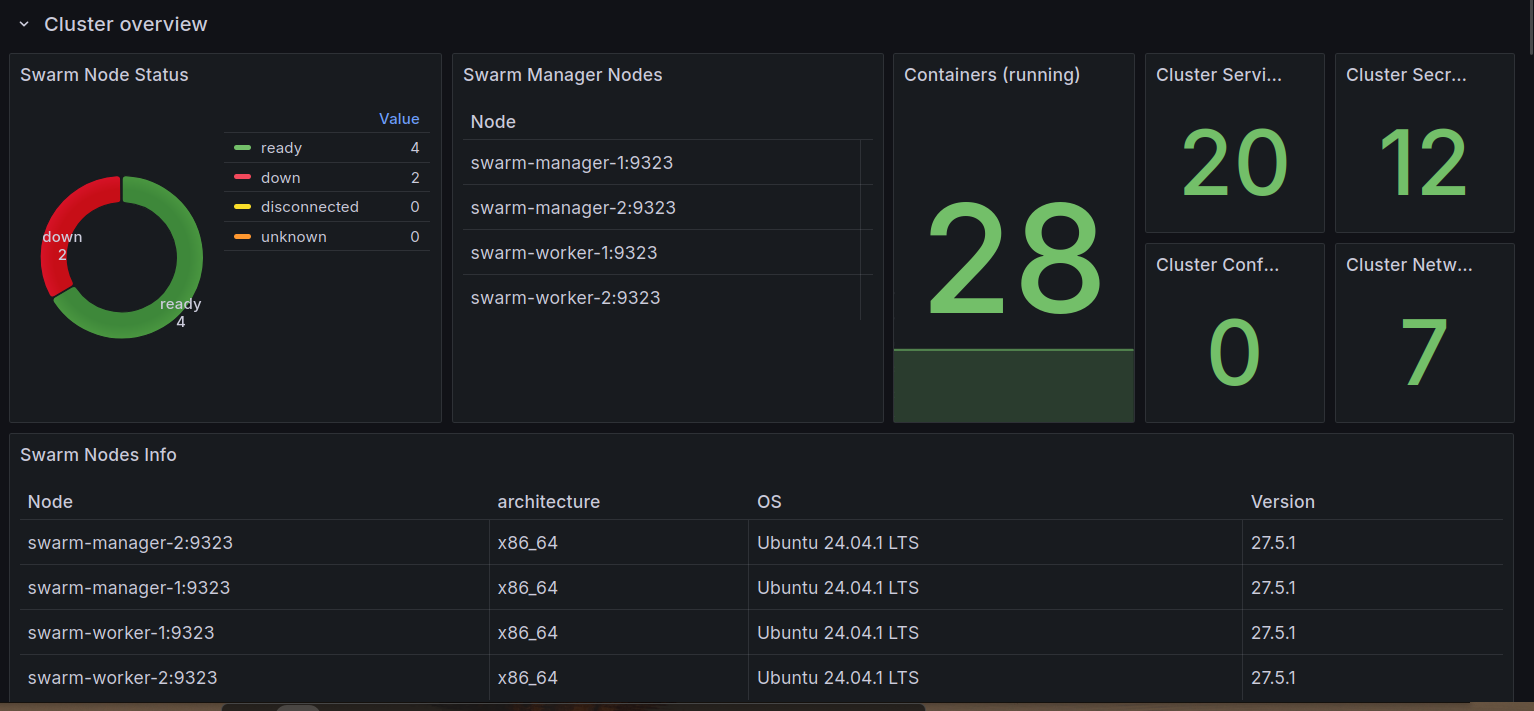Click the Cluster Secrets value 12
The height and width of the screenshot is (711, 1534).
click(1423, 164)
